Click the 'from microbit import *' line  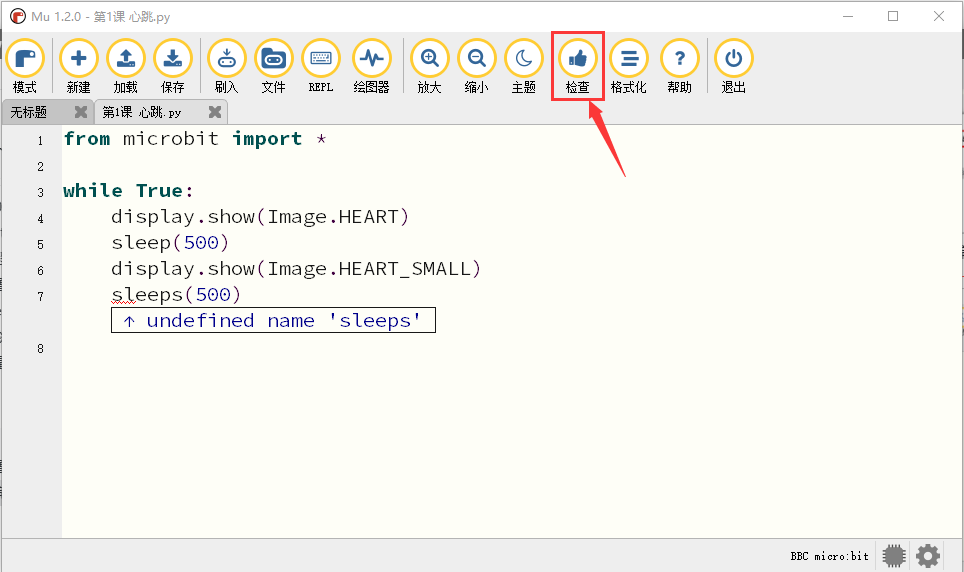coord(195,139)
